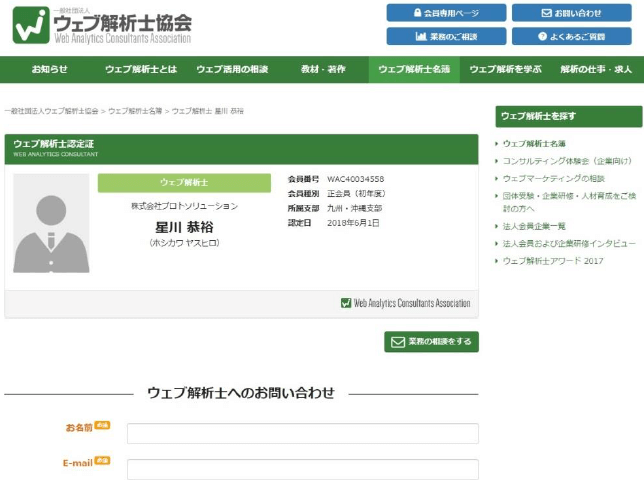The height and width of the screenshot is (480, 644).
Task: Open the 会員専用ページ lock button
Action: pyautogui.click(x=446, y=13)
